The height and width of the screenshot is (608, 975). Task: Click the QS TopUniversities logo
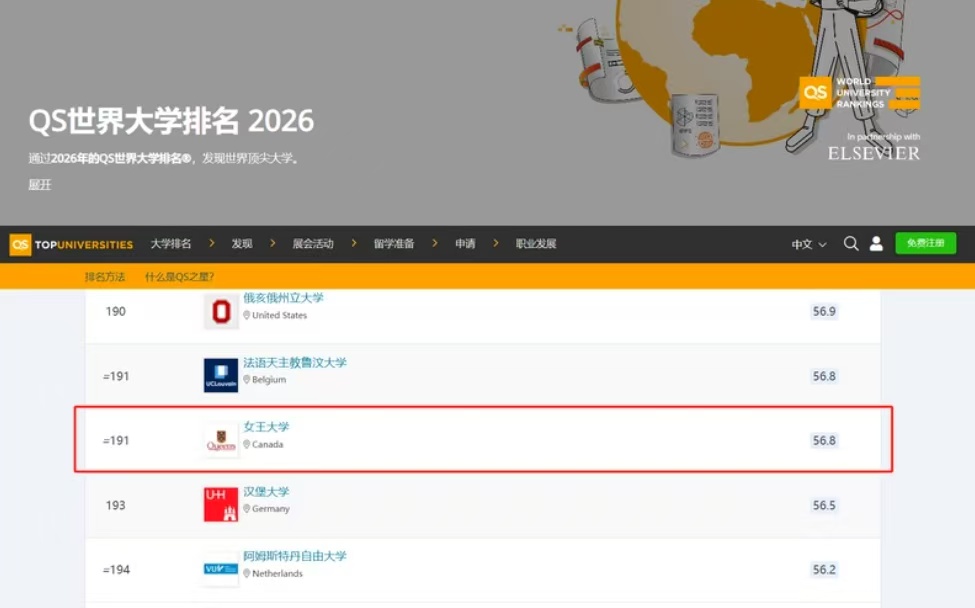(72, 244)
